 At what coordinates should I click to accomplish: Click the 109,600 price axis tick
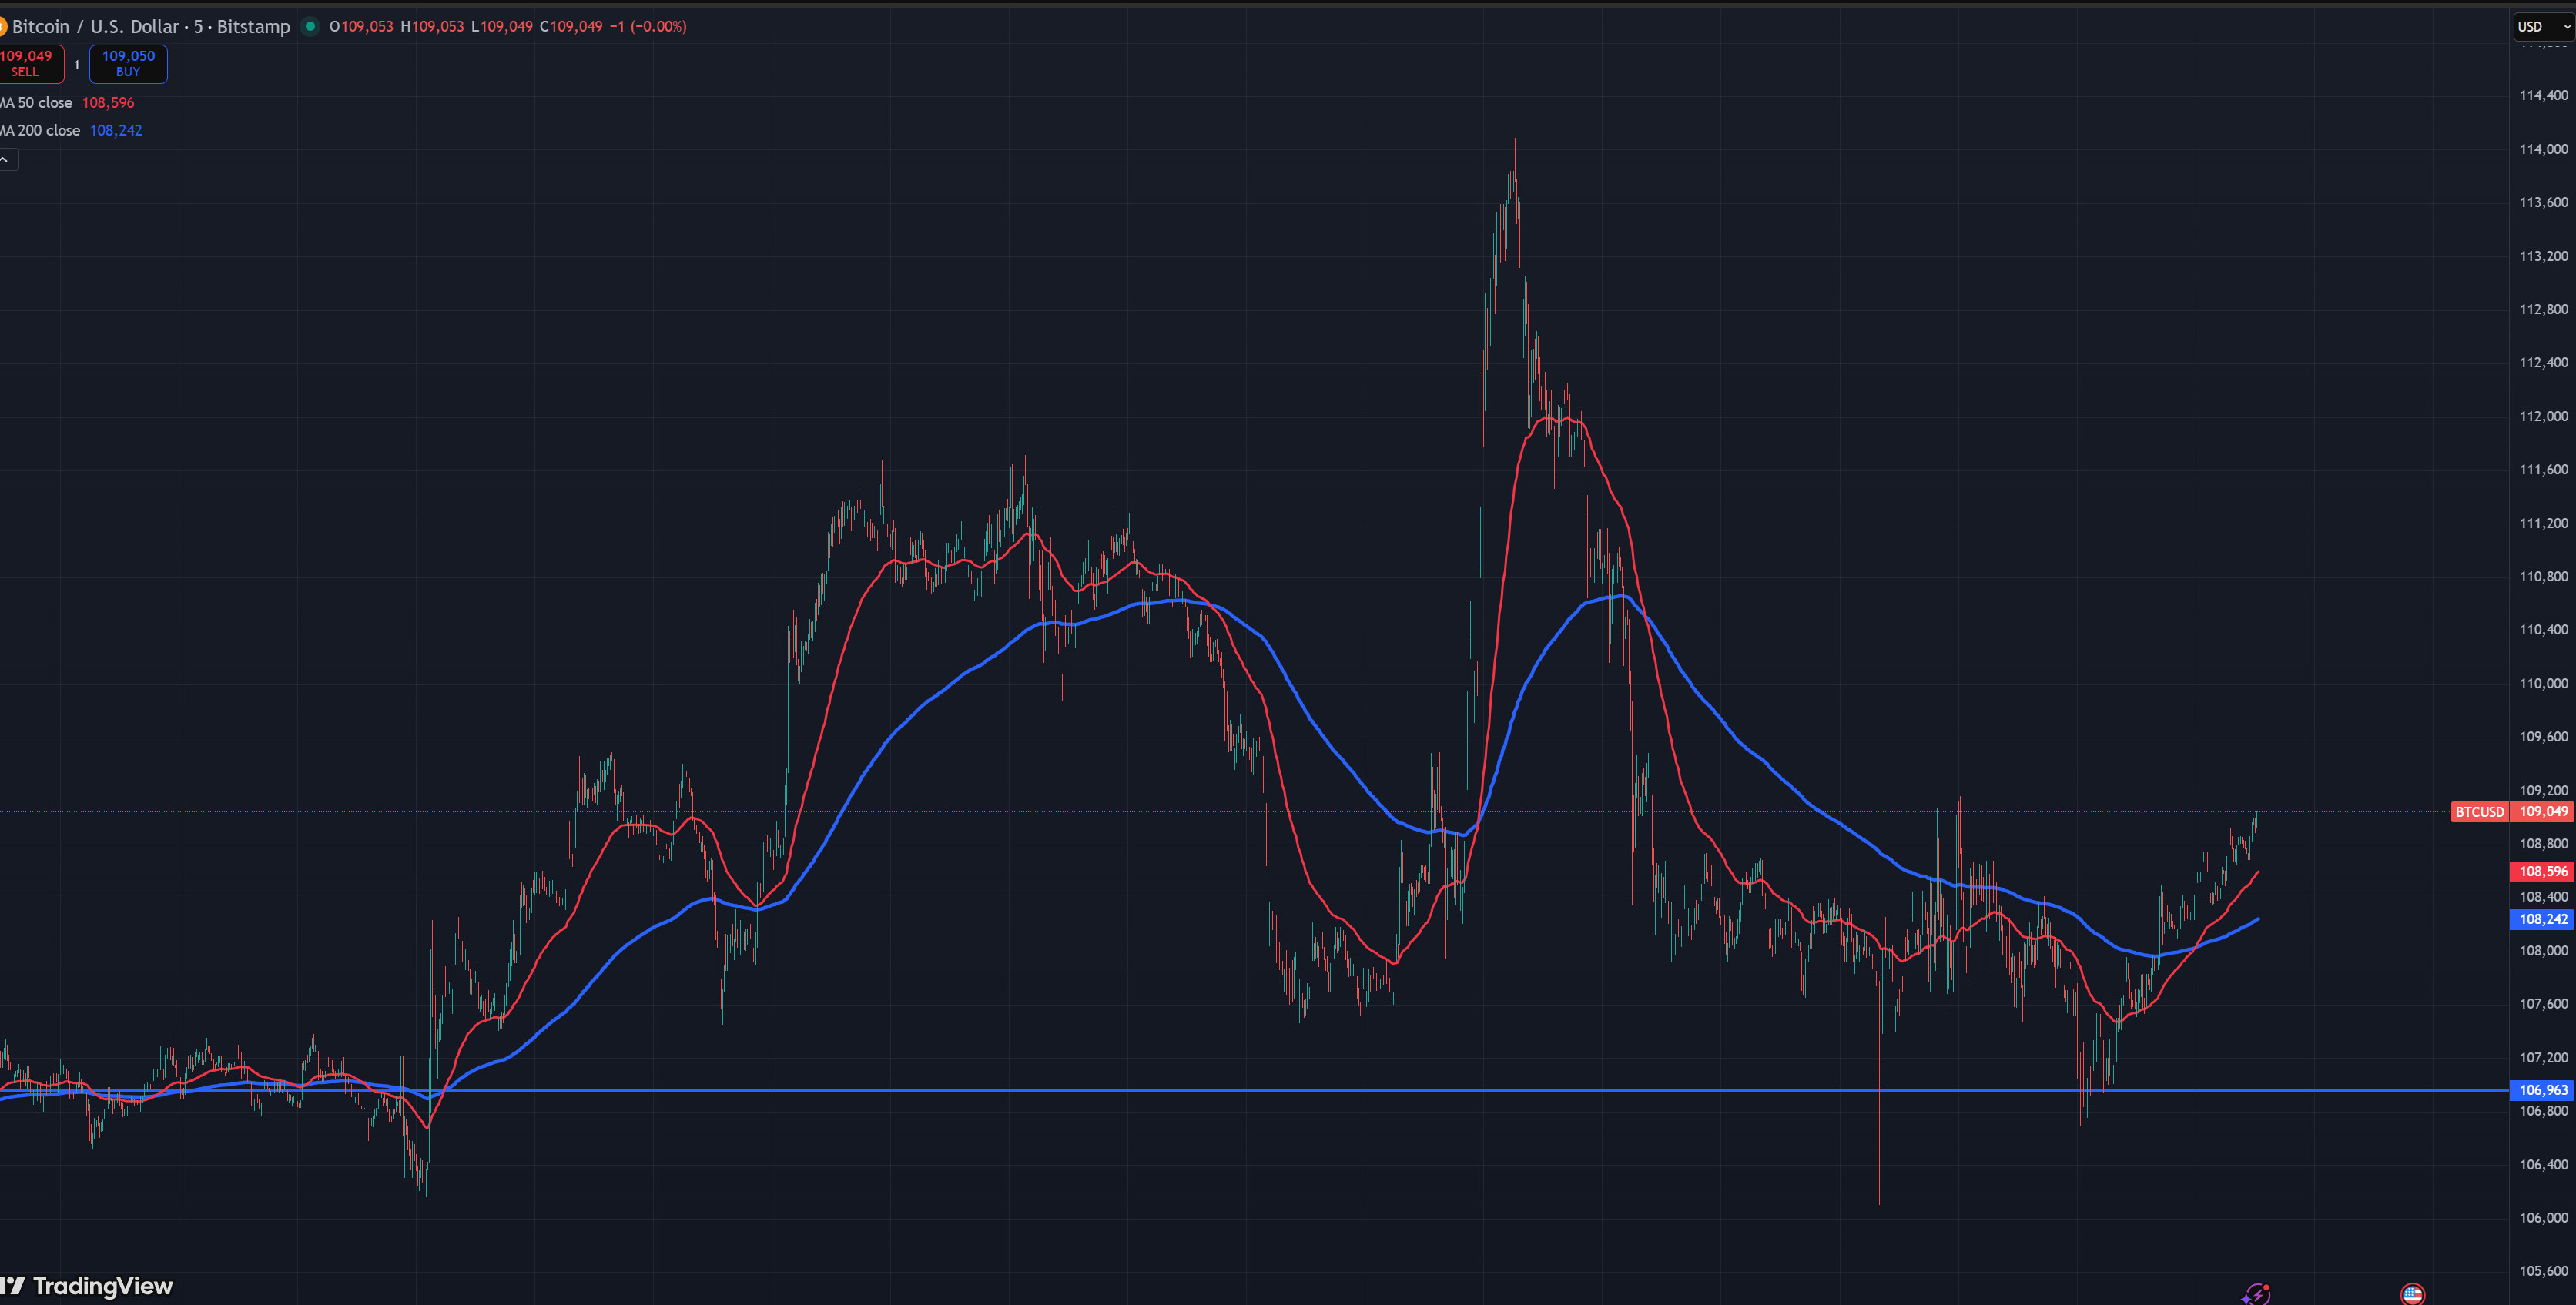[2543, 737]
